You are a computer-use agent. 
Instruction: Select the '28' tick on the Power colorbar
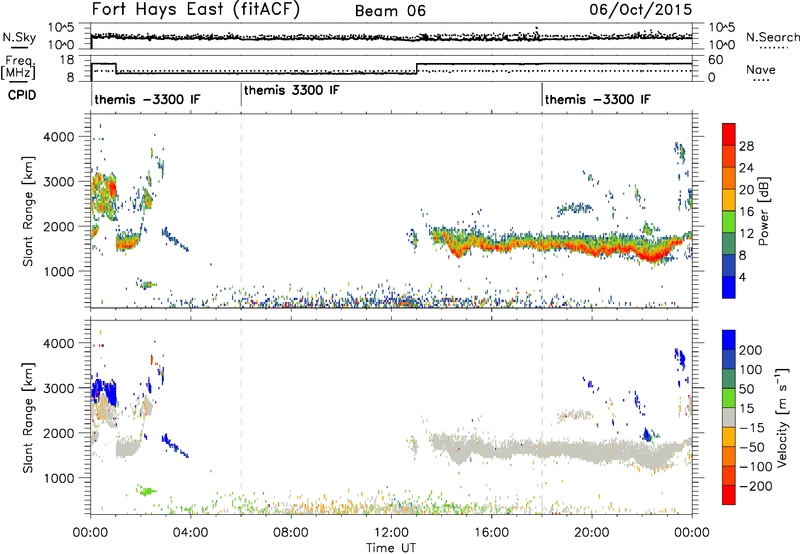pos(746,146)
